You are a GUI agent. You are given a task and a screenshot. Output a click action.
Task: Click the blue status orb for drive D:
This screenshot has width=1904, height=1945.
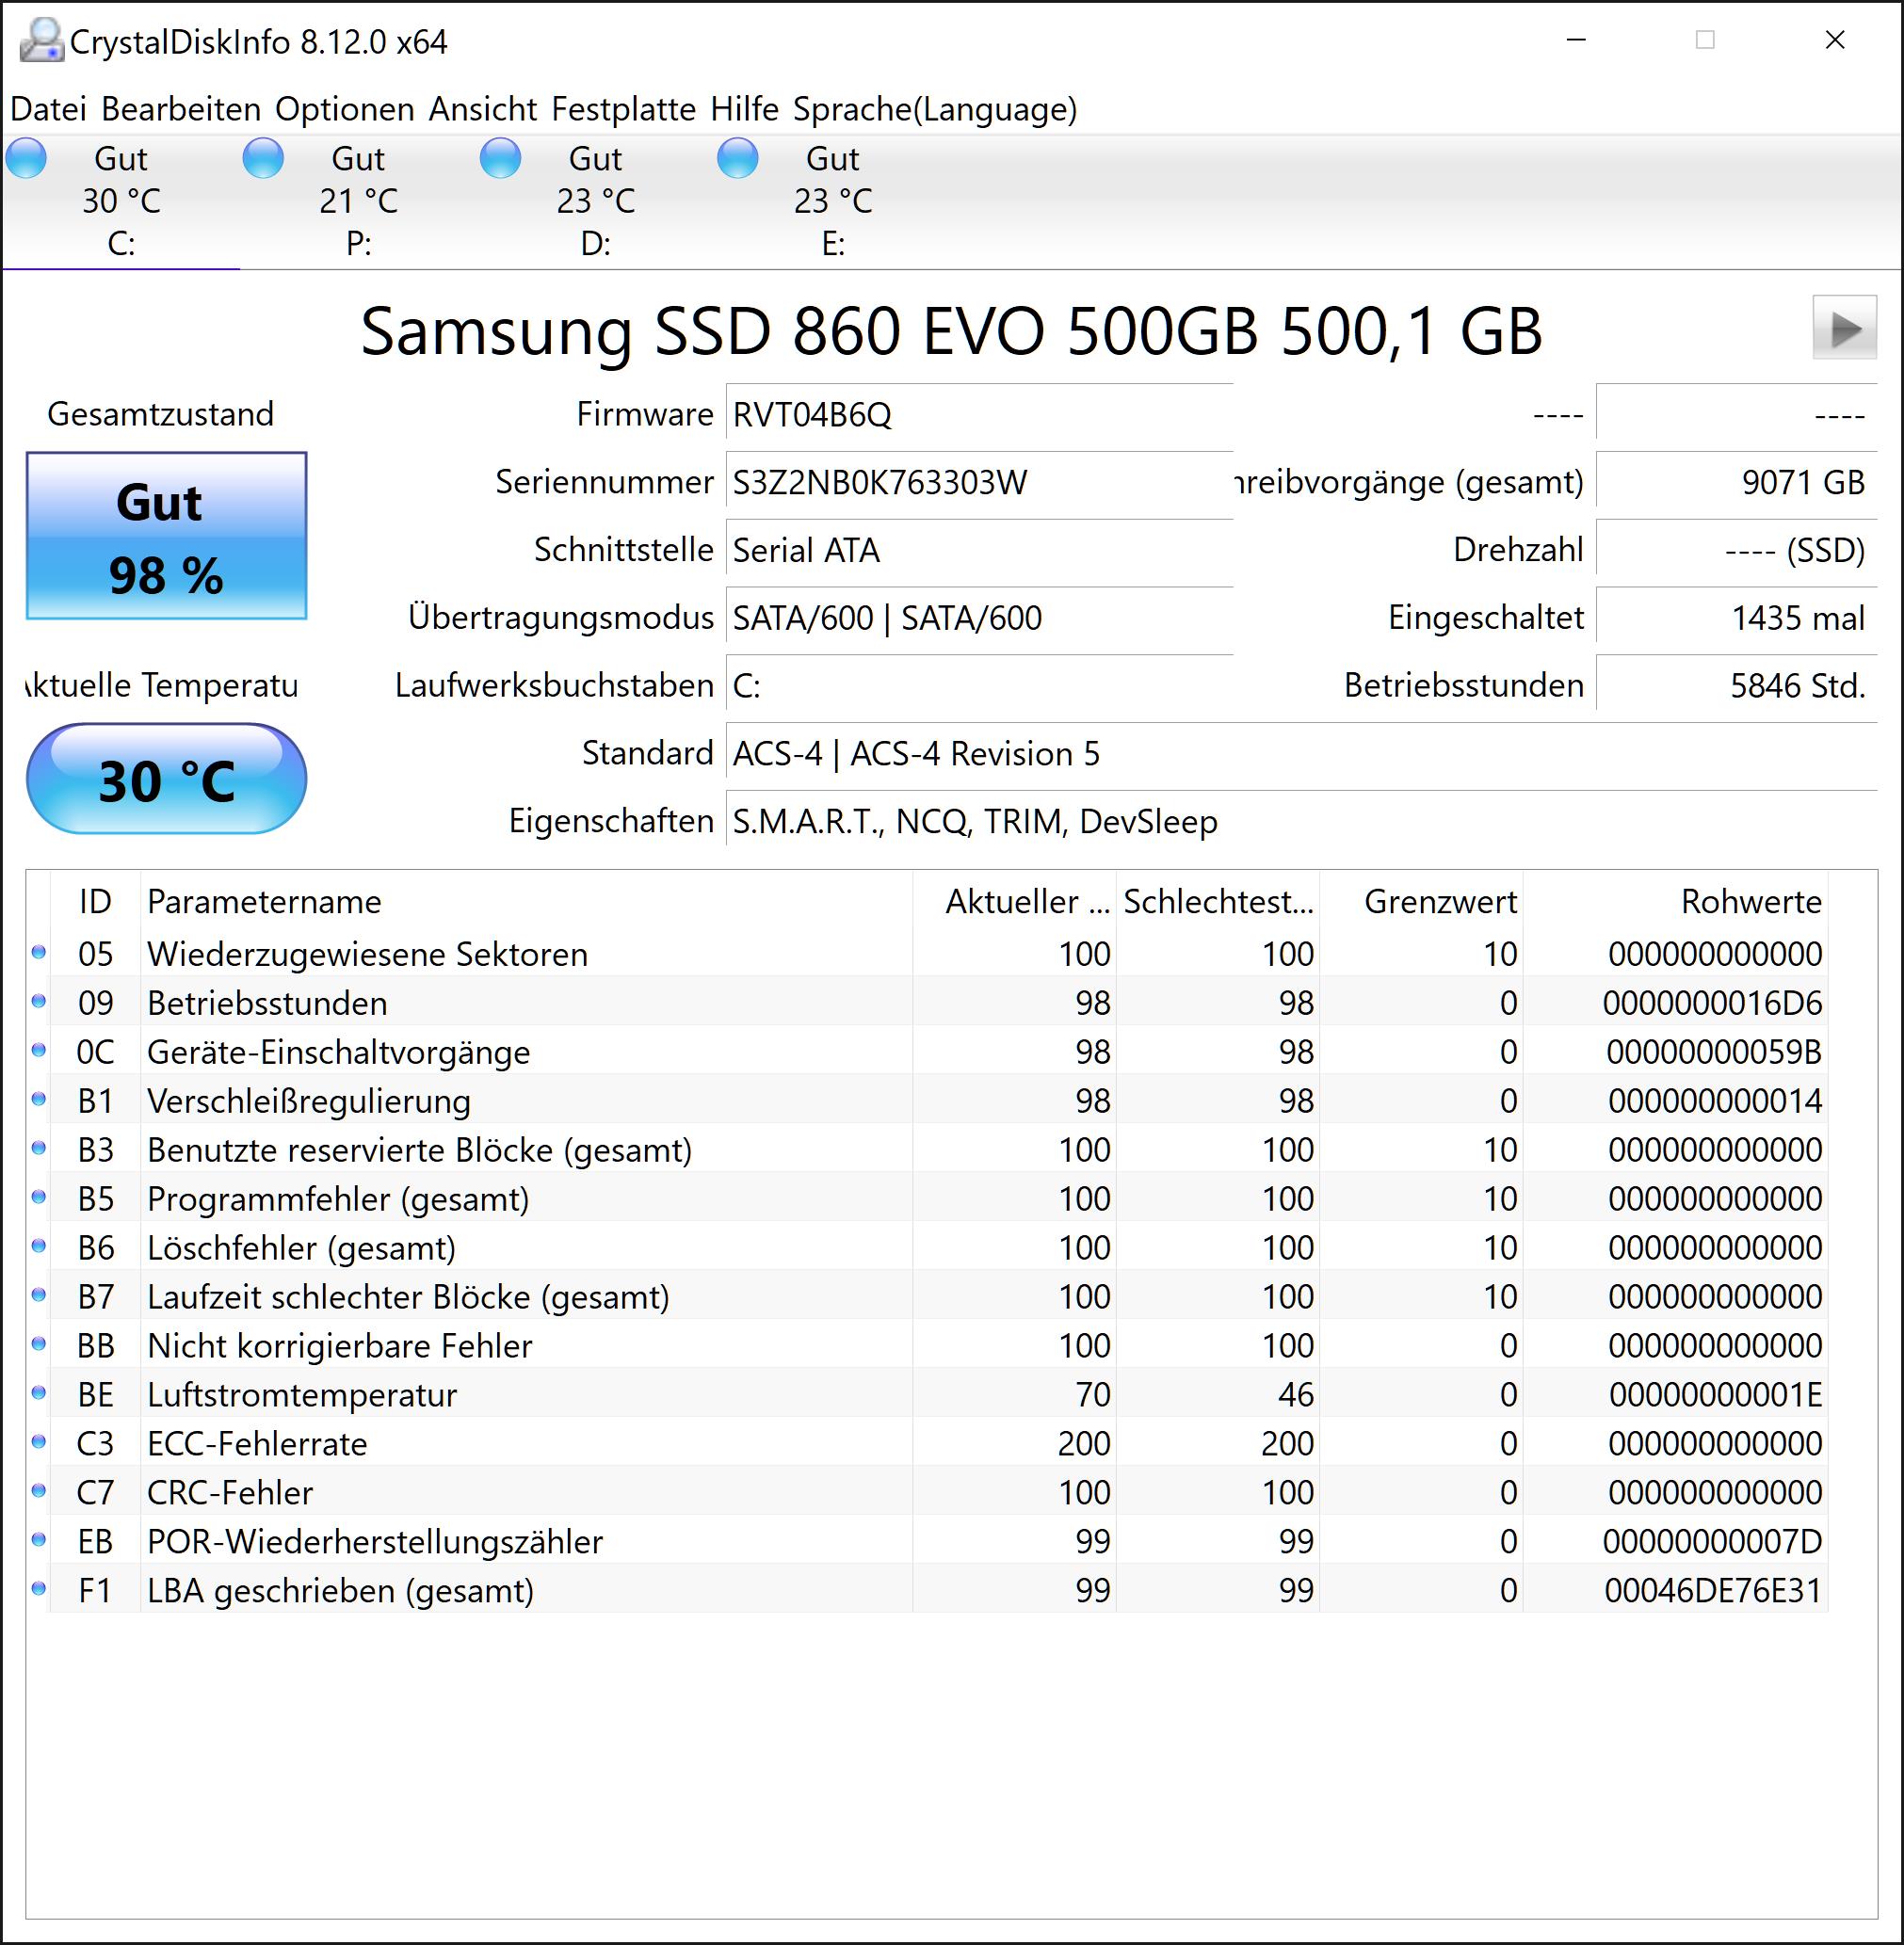tap(501, 159)
